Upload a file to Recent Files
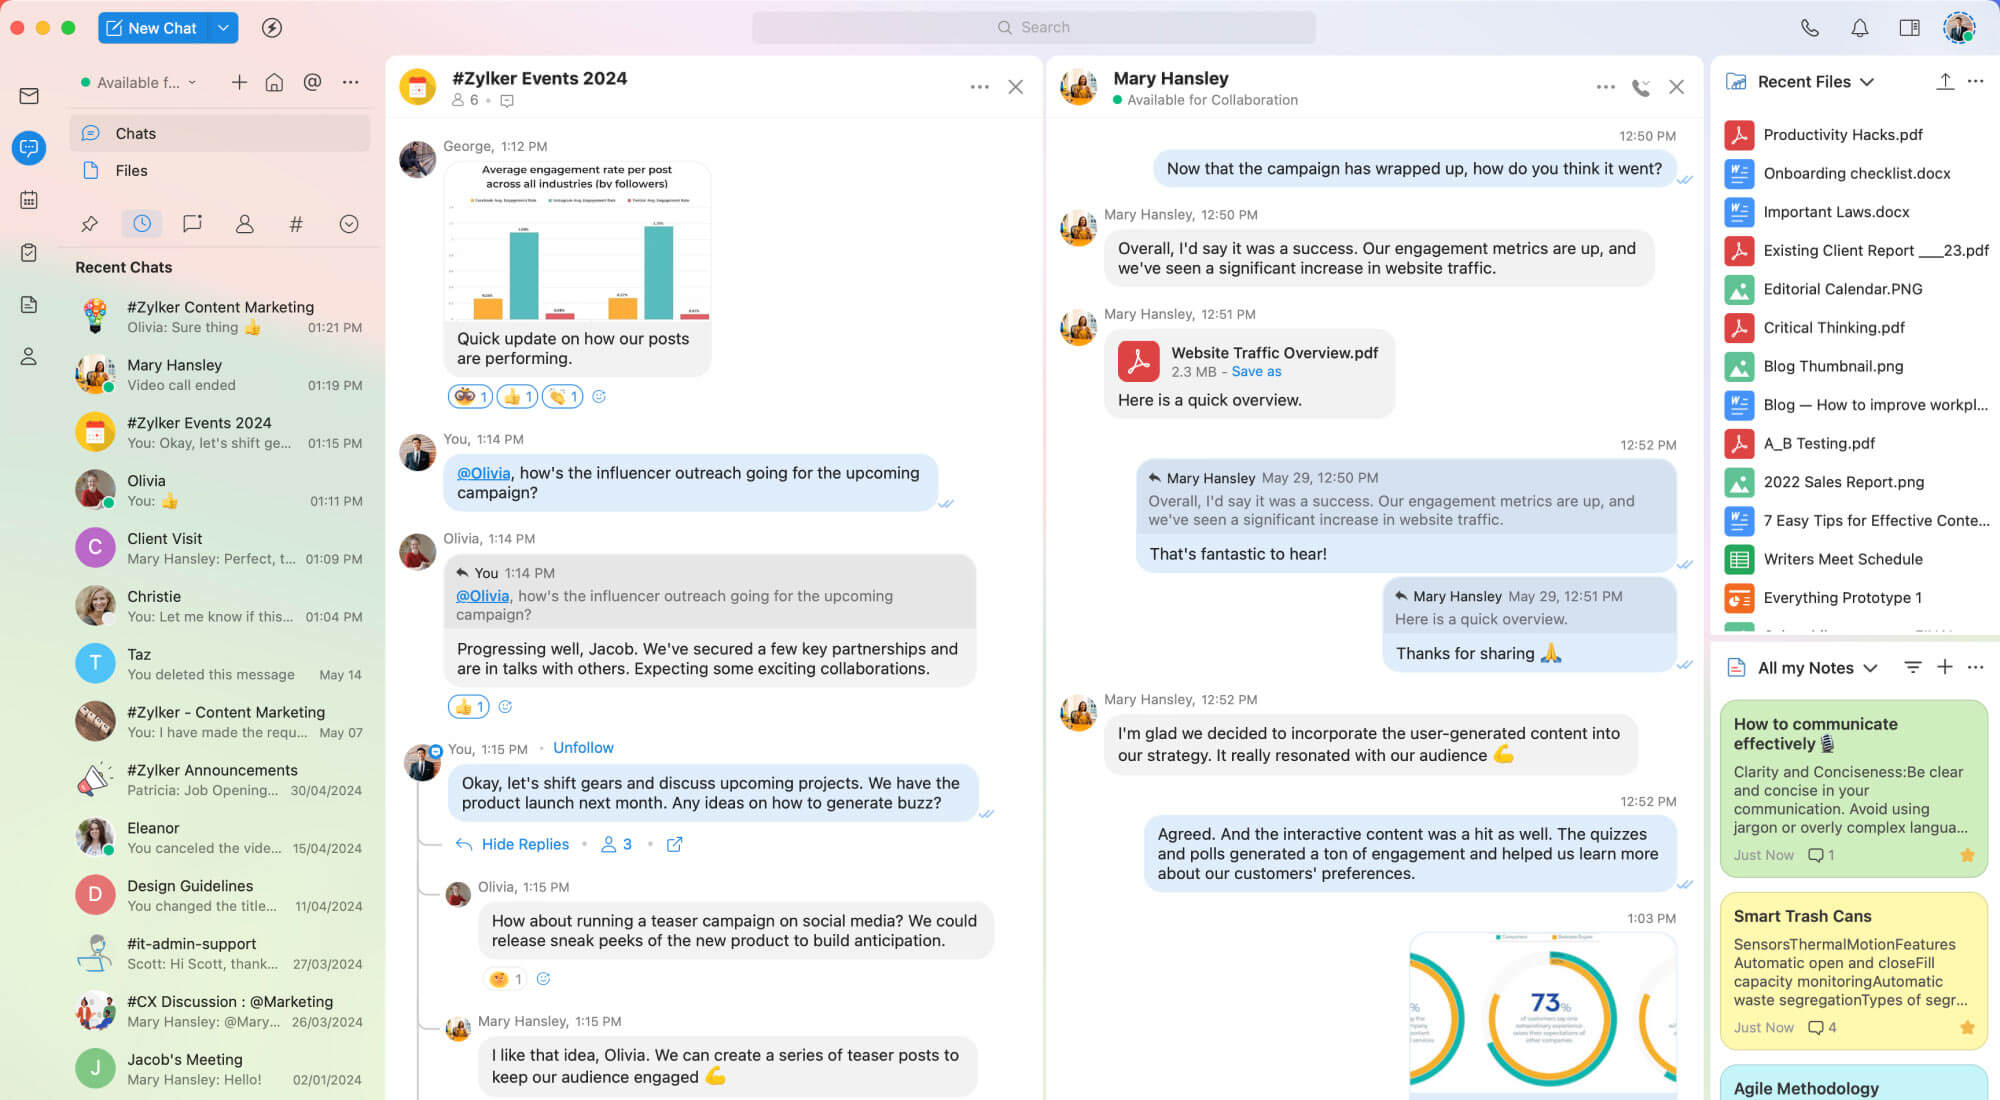 click(1944, 82)
